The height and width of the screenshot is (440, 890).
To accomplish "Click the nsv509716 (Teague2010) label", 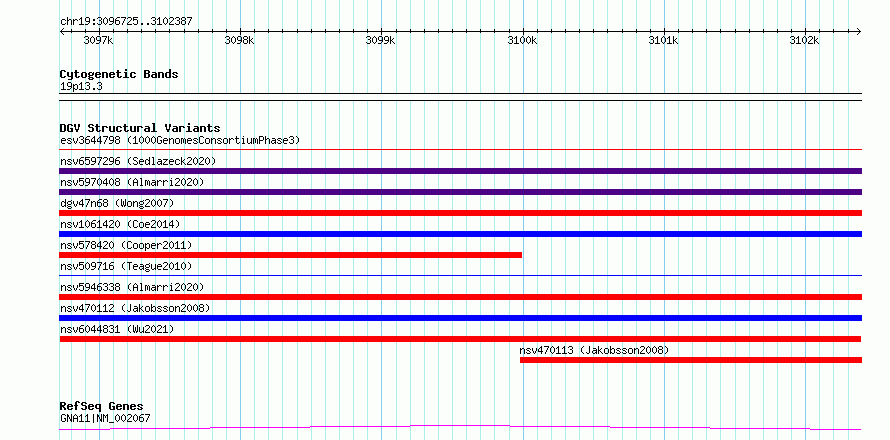I will (x=126, y=266).
